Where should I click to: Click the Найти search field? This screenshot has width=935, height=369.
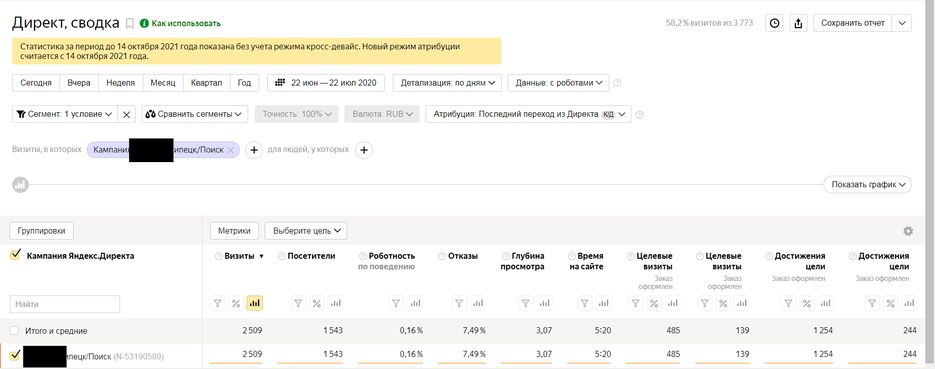pos(65,304)
